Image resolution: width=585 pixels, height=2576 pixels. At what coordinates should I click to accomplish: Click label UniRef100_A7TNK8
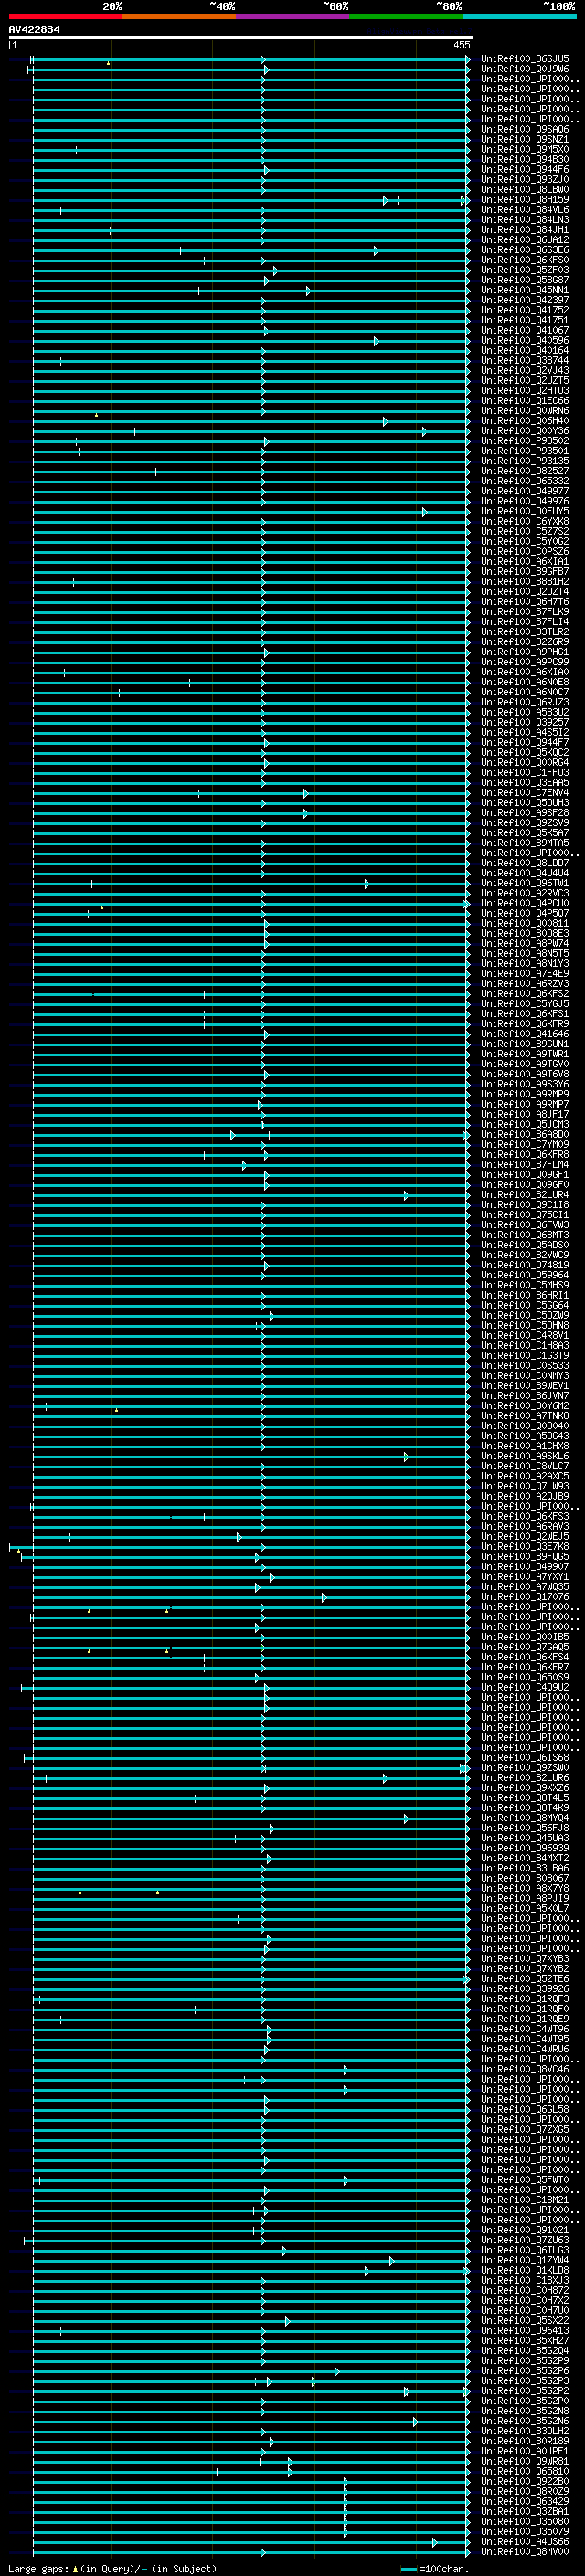(x=525, y=1417)
